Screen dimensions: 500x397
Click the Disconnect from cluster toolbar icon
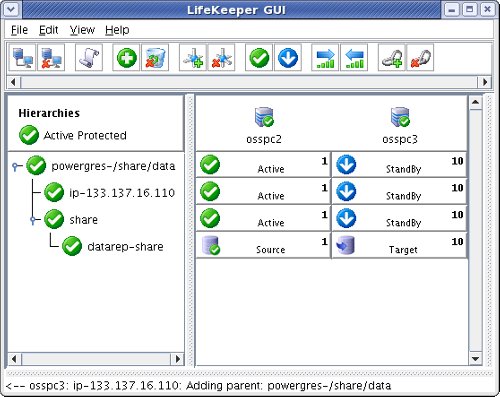[x=51, y=58]
